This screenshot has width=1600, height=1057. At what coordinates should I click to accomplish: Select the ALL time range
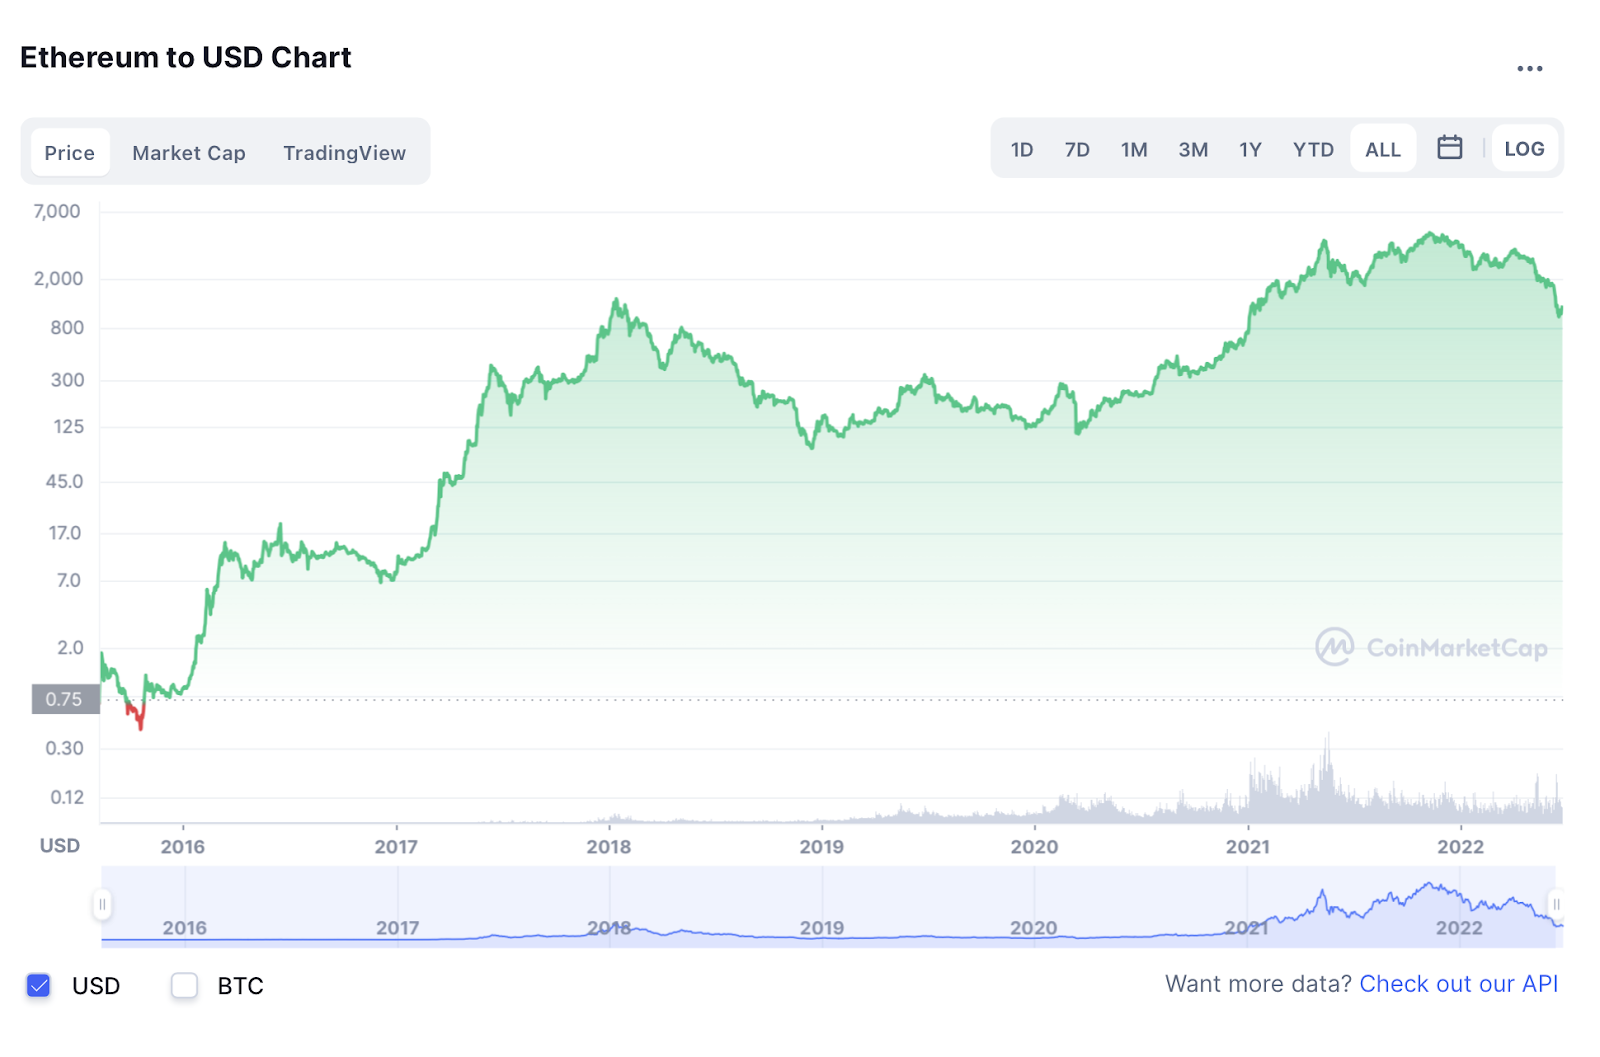[1383, 150]
